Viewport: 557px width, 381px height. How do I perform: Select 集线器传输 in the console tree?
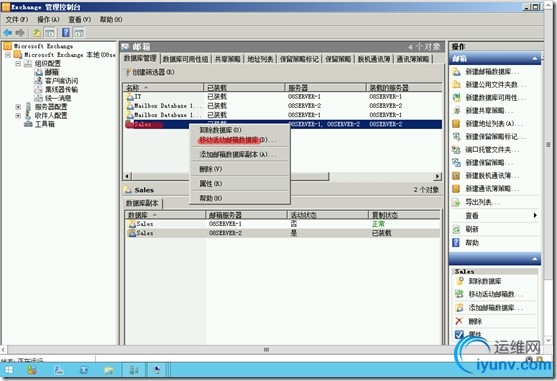tap(61, 89)
